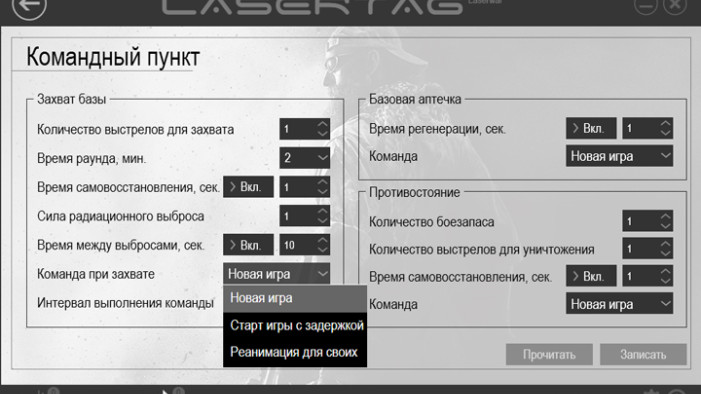The height and width of the screenshot is (394, 701).
Task: Increase radiation emission strength value
Action: (x=322, y=211)
